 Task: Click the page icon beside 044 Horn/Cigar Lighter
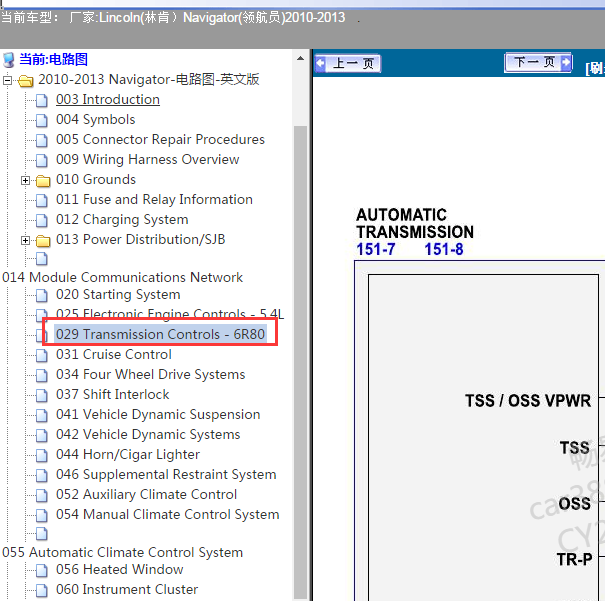click(42, 456)
